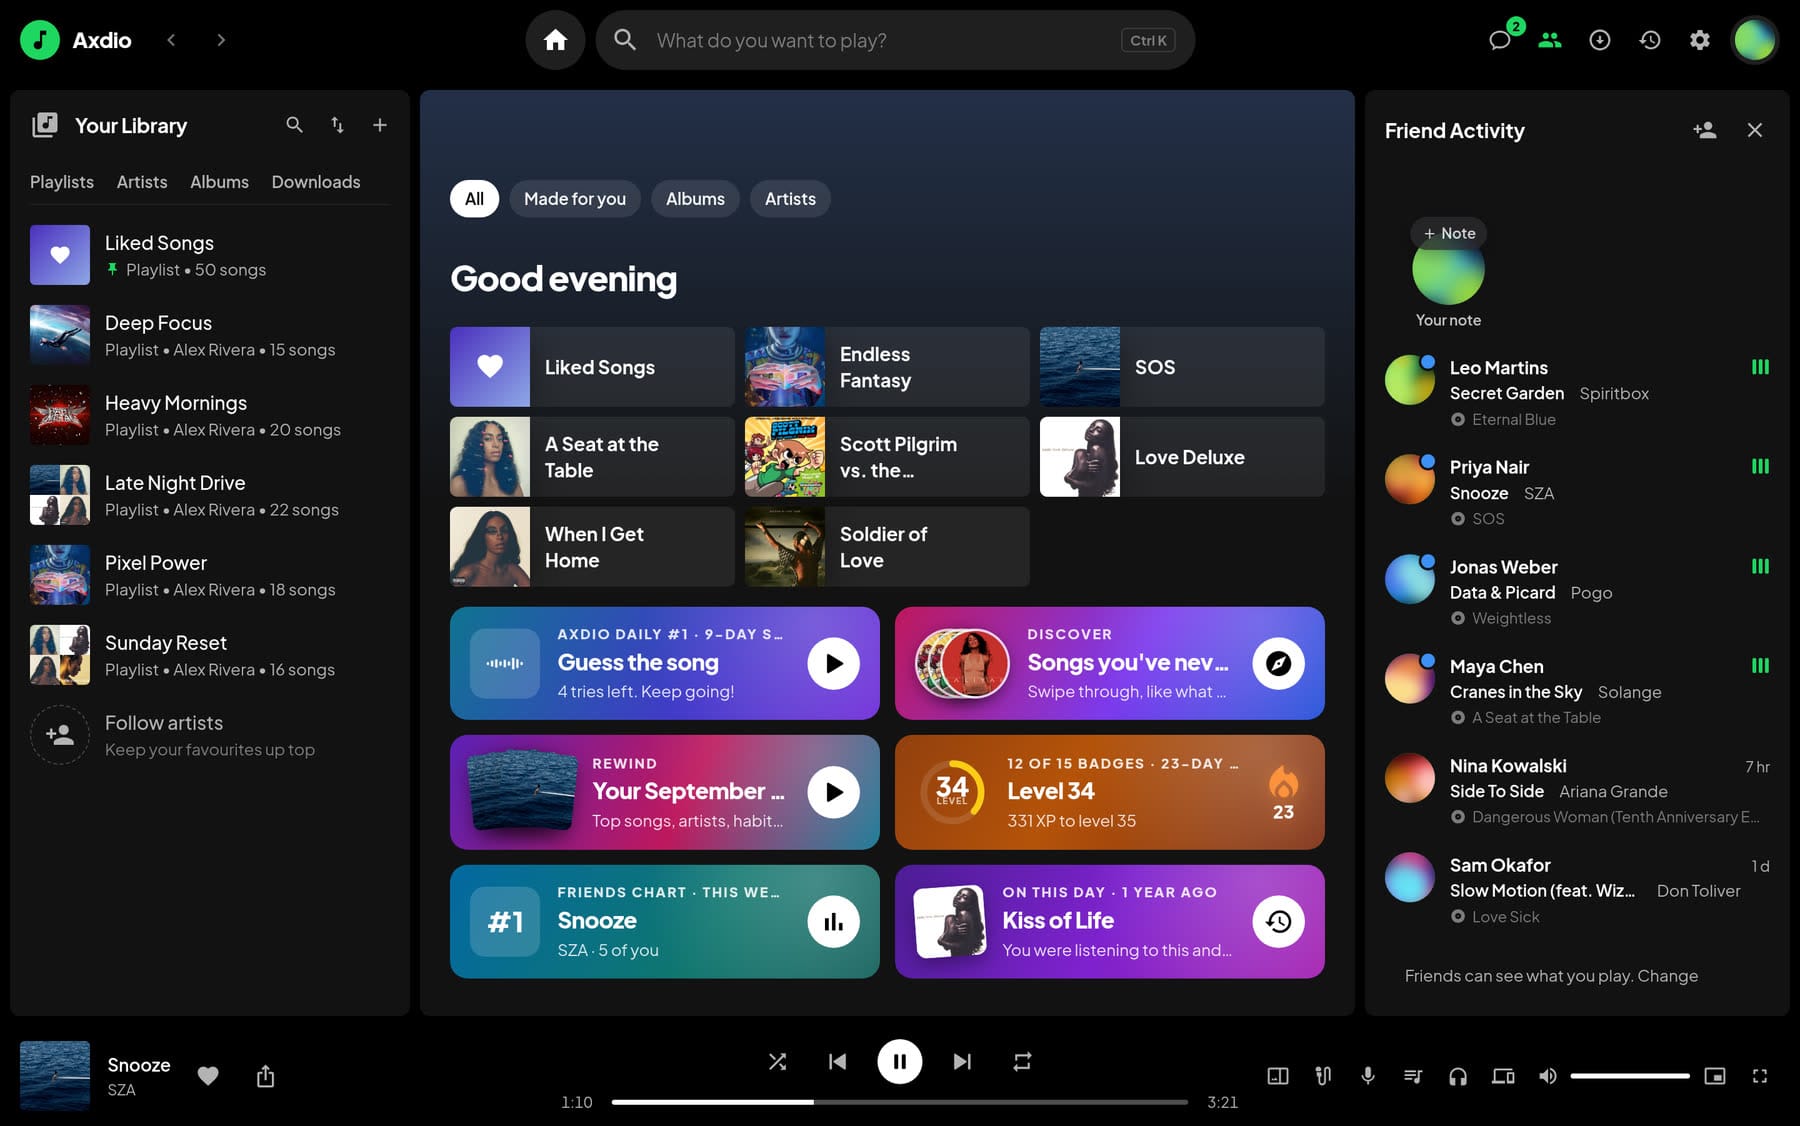The width and height of the screenshot is (1800, 1126).
Task: Pause the current track
Action: coord(900,1062)
